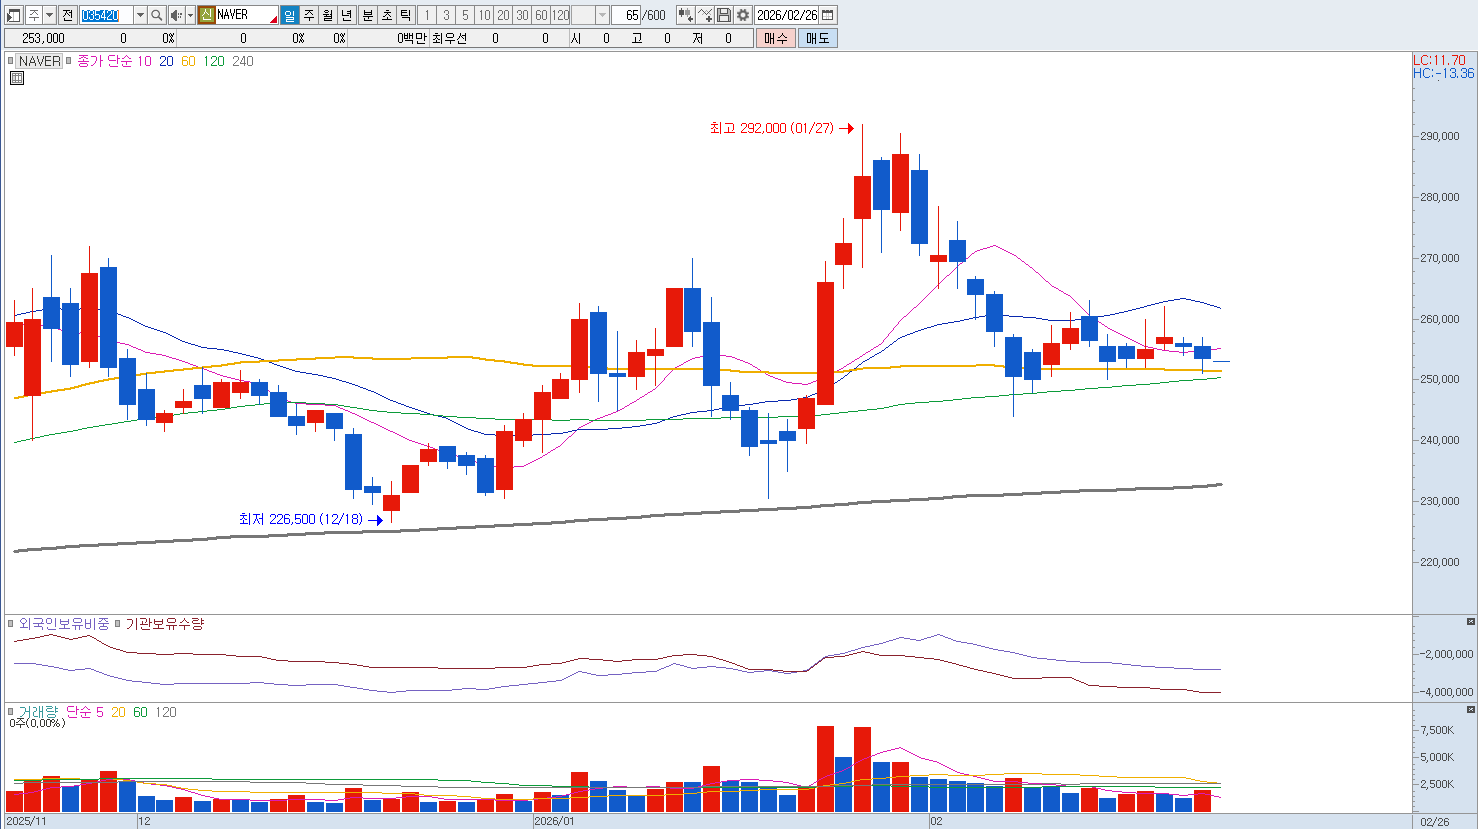1478x829 pixels.
Task: Toggle the NAVER price series marker
Action: tap(11, 61)
